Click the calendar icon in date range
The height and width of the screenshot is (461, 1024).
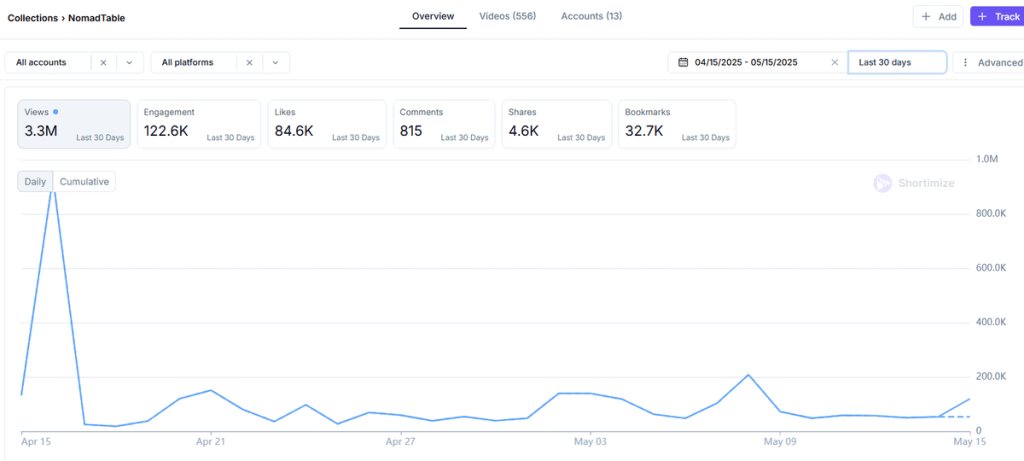pos(683,62)
